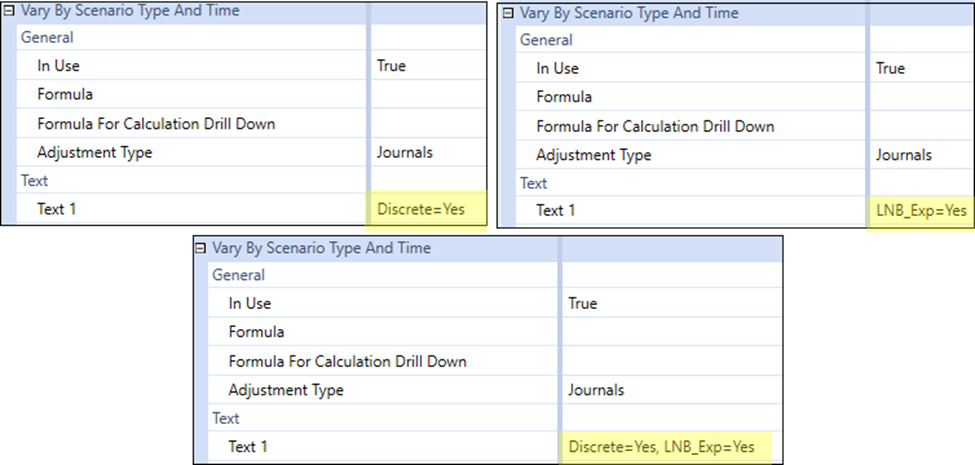Select the Formula row label in top-right panel

[564, 97]
